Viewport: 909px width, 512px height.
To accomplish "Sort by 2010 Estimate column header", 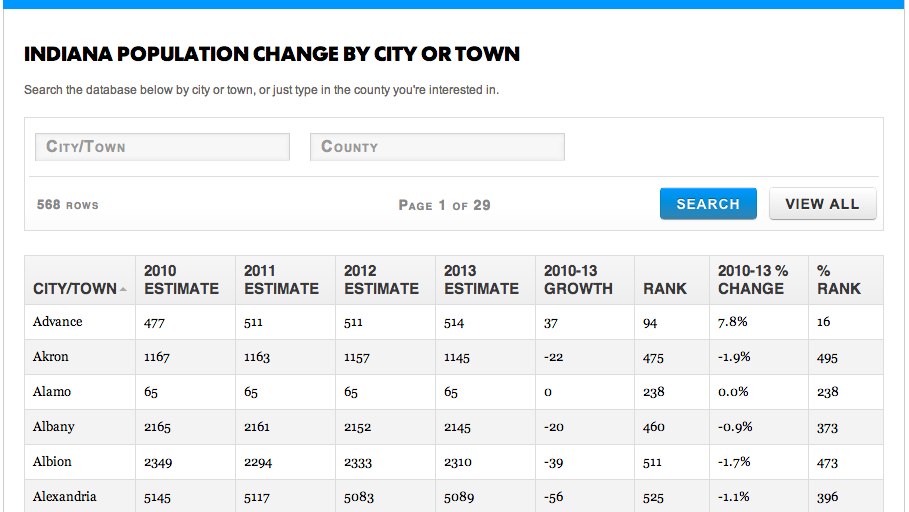I will tap(186, 280).
